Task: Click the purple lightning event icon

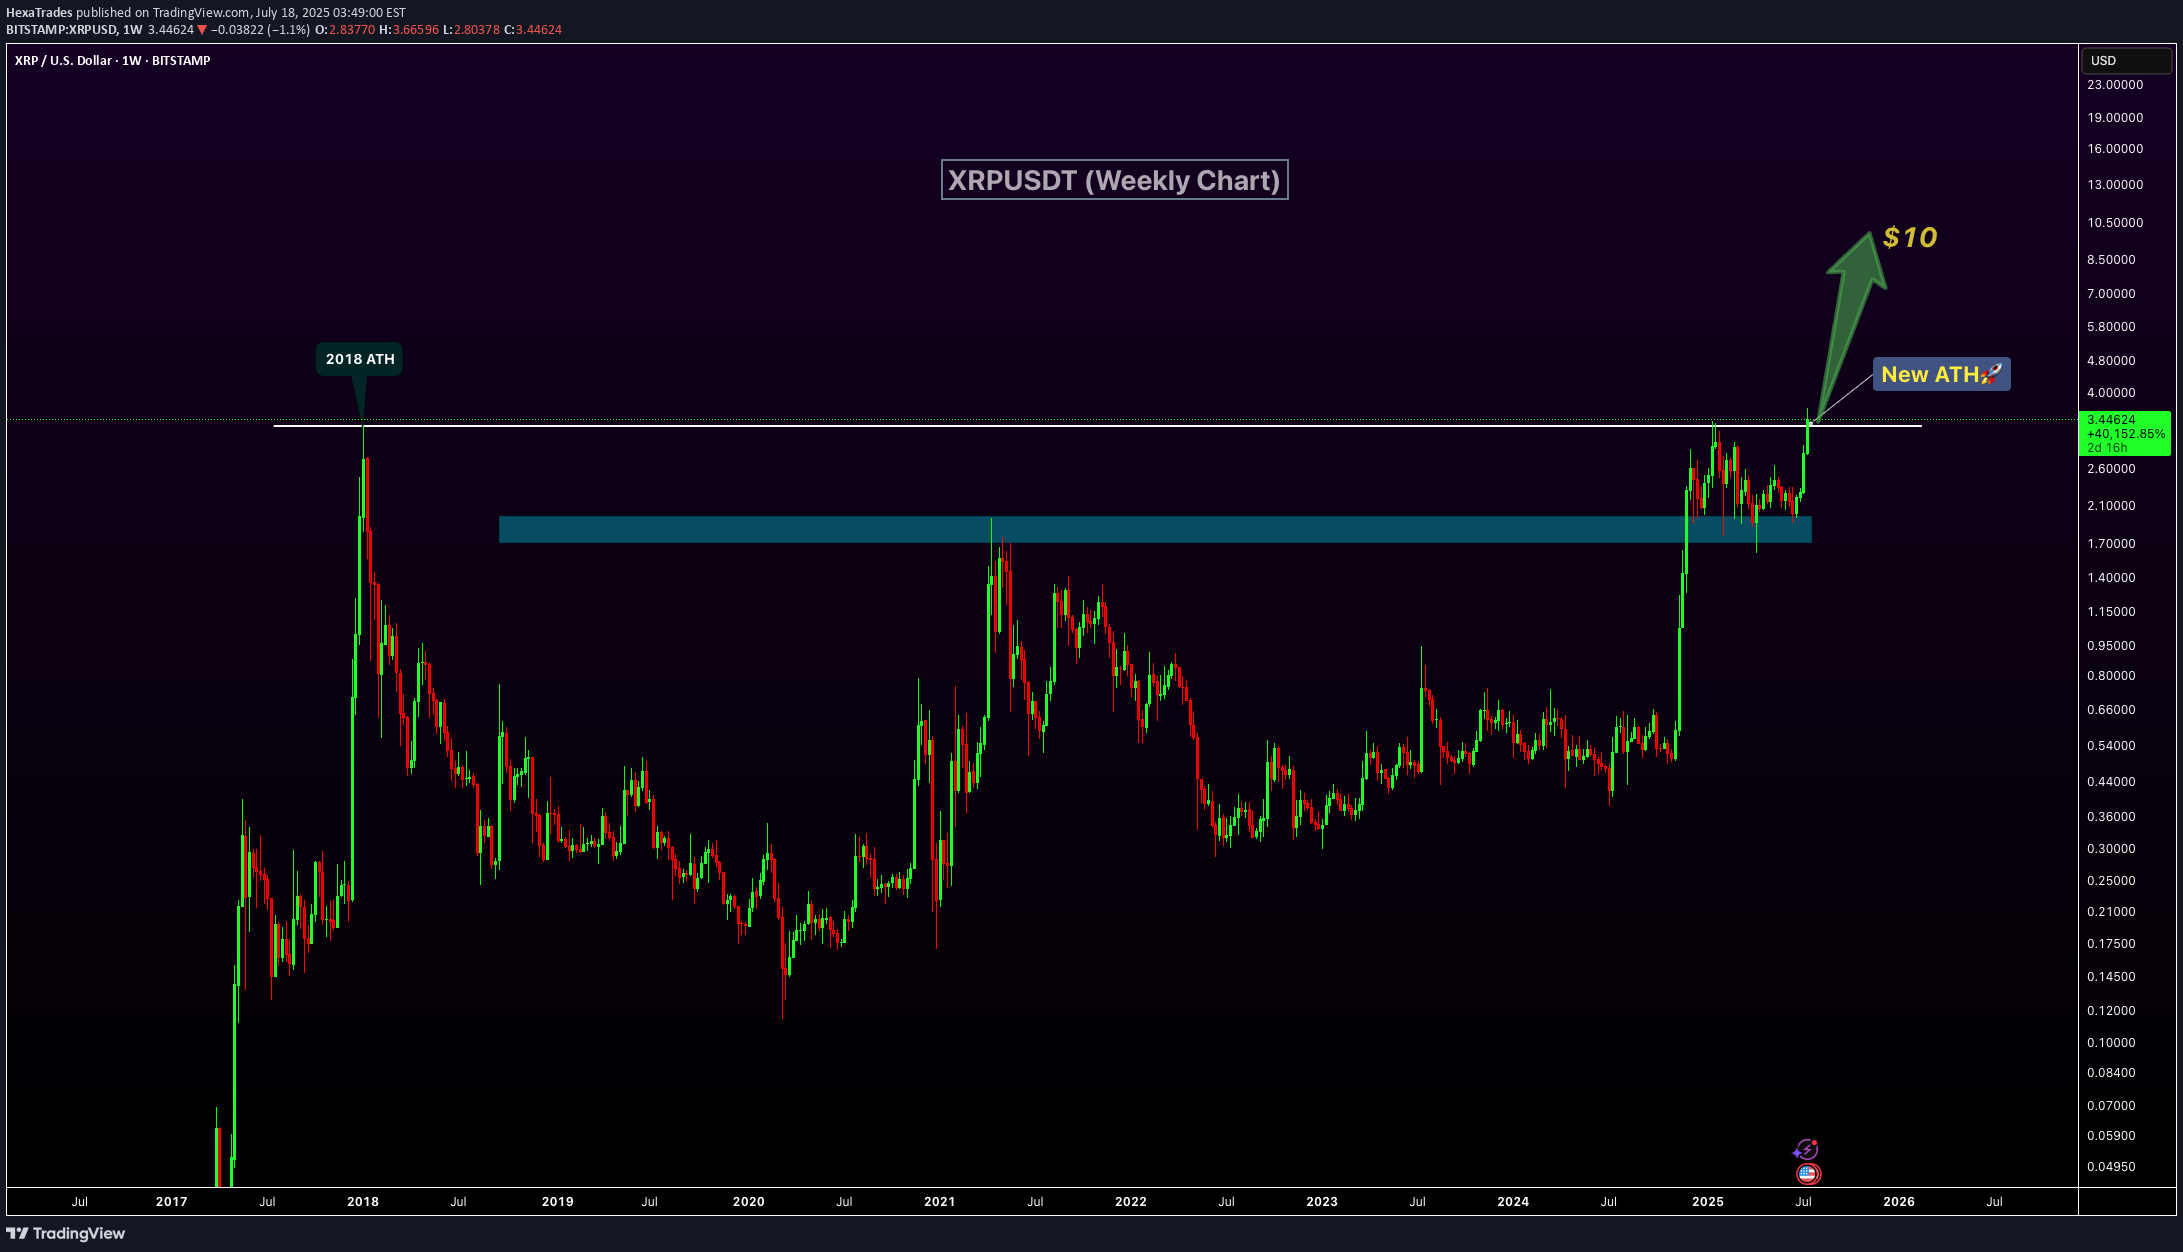Action: (x=1806, y=1149)
